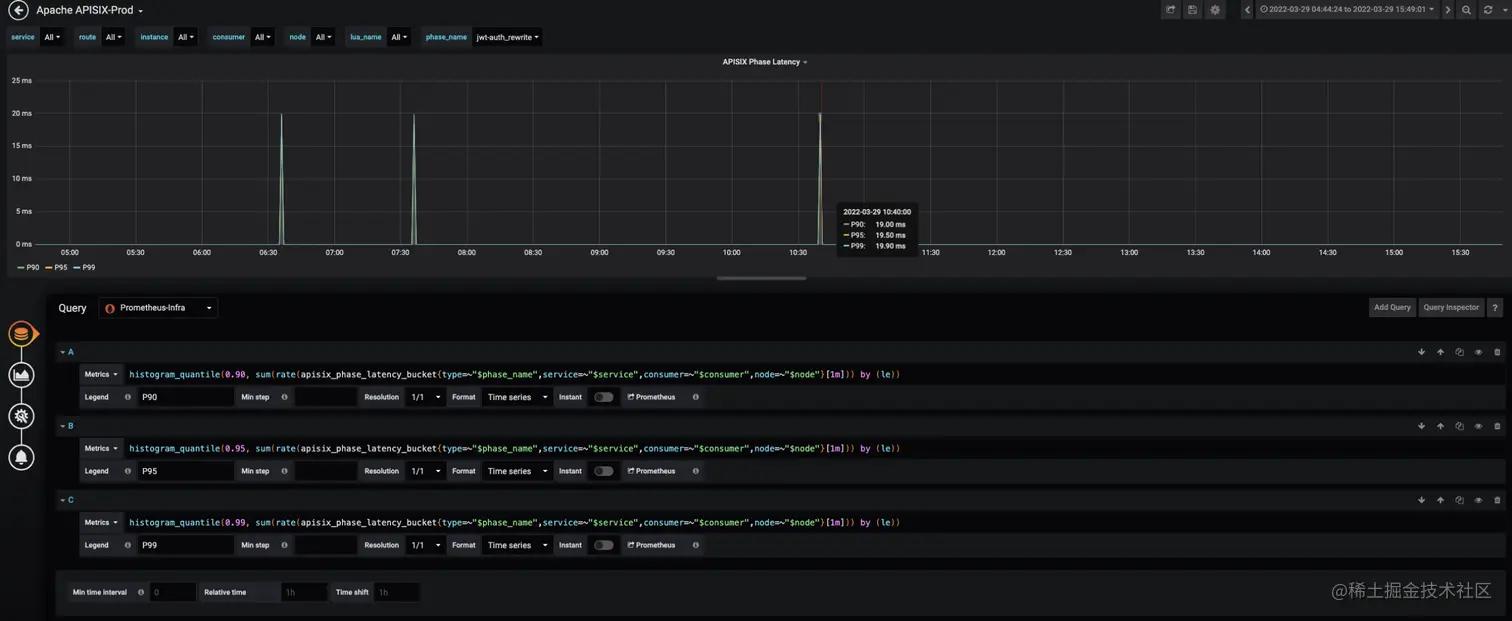Show Min step info icon for query B

284,471
